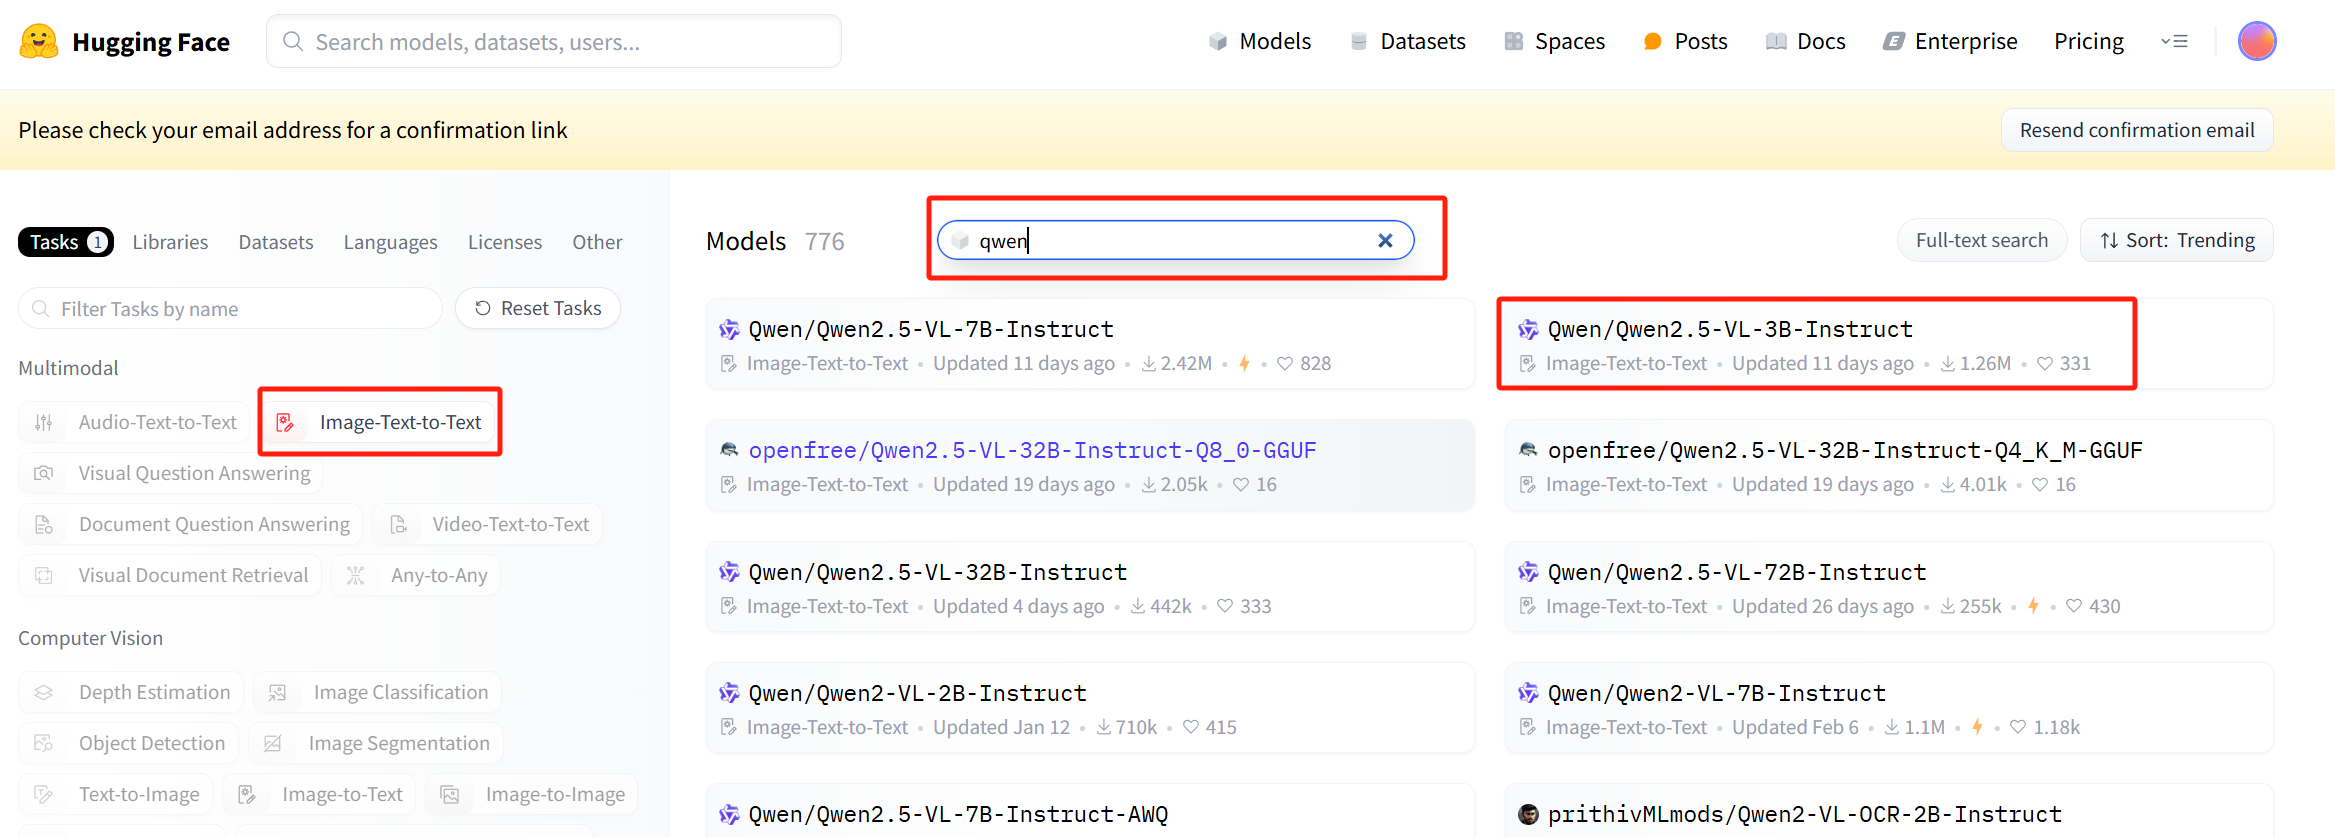Open Qwen/Qwen2.5-VL-7B-Instruct-AWQ model
Image resolution: width=2335 pixels, height=837 pixels.
[958, 814]
